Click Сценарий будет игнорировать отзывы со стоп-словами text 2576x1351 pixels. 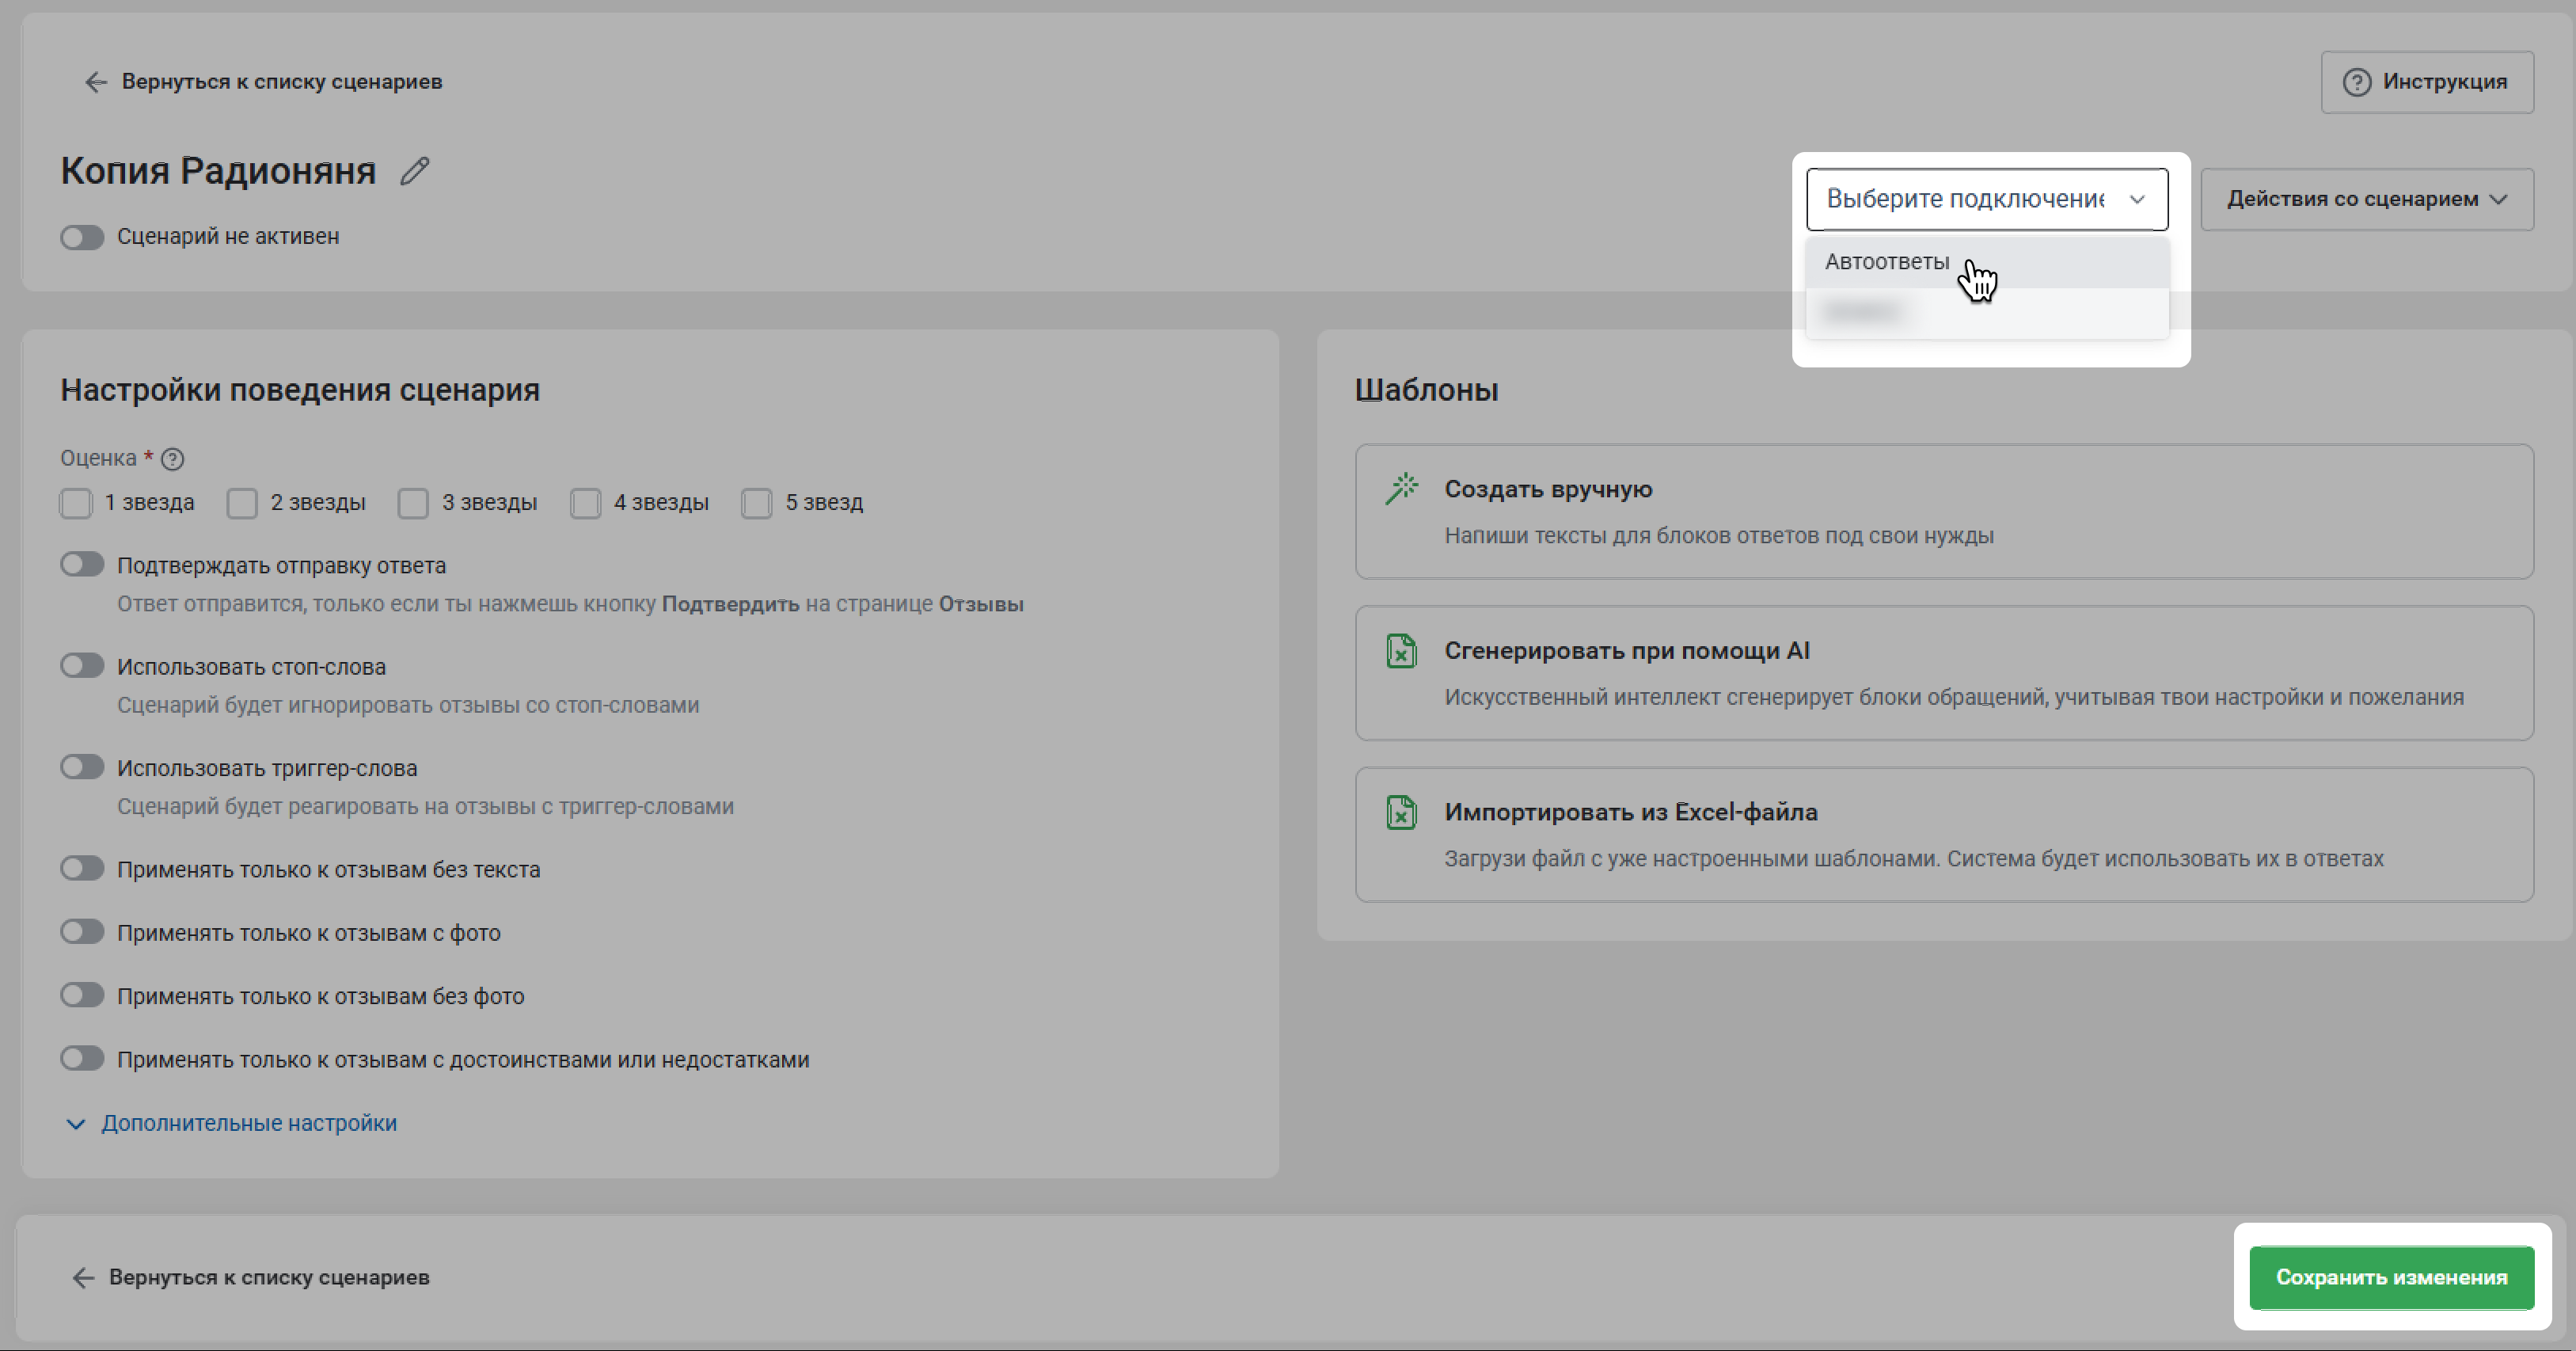tap(408, 705)
